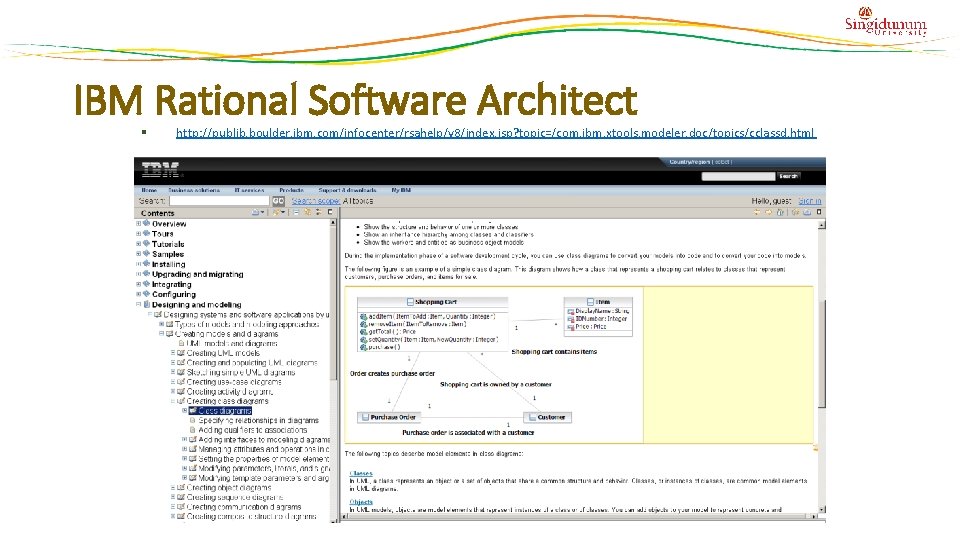Click the bookmark document icon in topic toolbar
Viewport: 960px width, 540px height.
click(795, 212)
